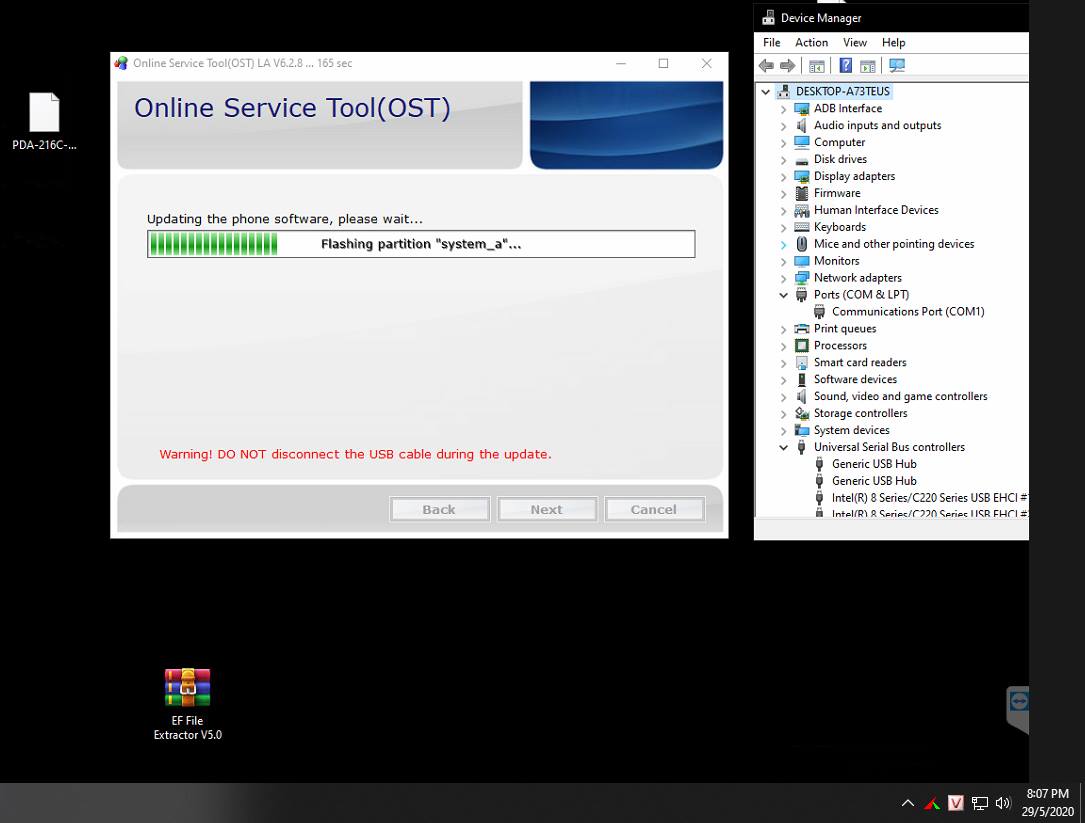Select the System devices icon
Image resolution: width=1085 pixels, height=823 pixels.
pos(802,431)
